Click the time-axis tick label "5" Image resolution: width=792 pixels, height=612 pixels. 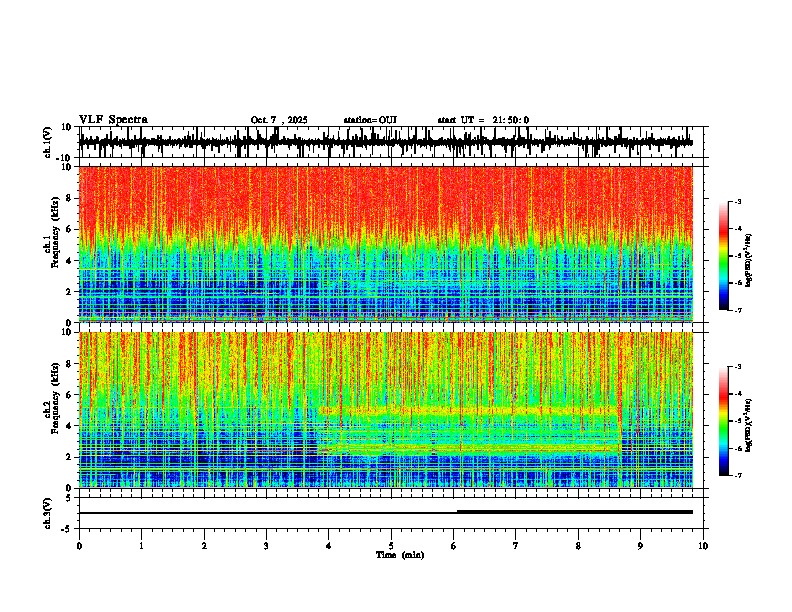coord(391,546)
